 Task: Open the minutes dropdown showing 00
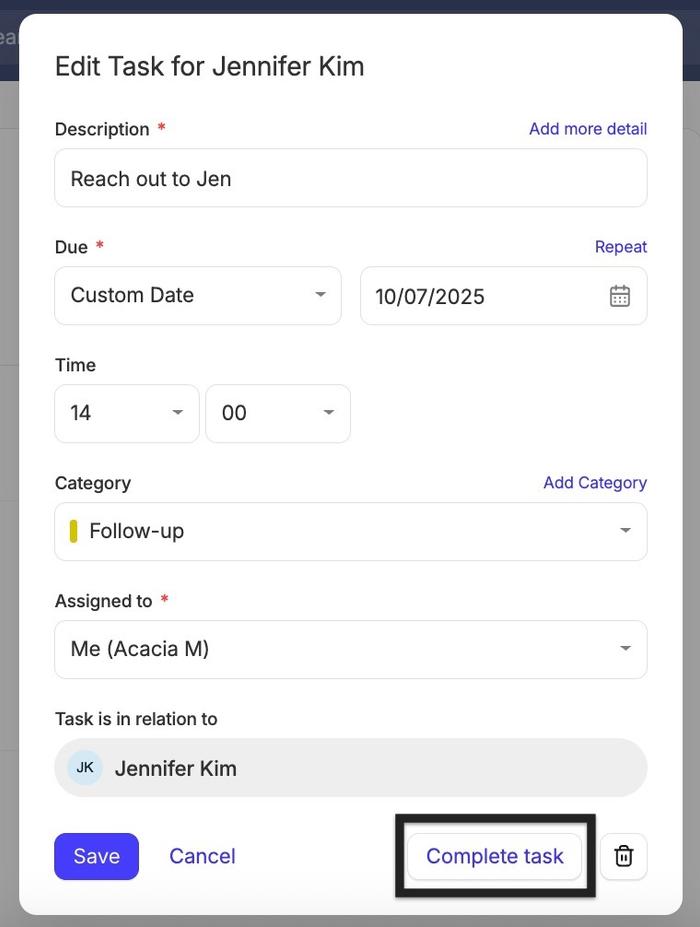278,413
